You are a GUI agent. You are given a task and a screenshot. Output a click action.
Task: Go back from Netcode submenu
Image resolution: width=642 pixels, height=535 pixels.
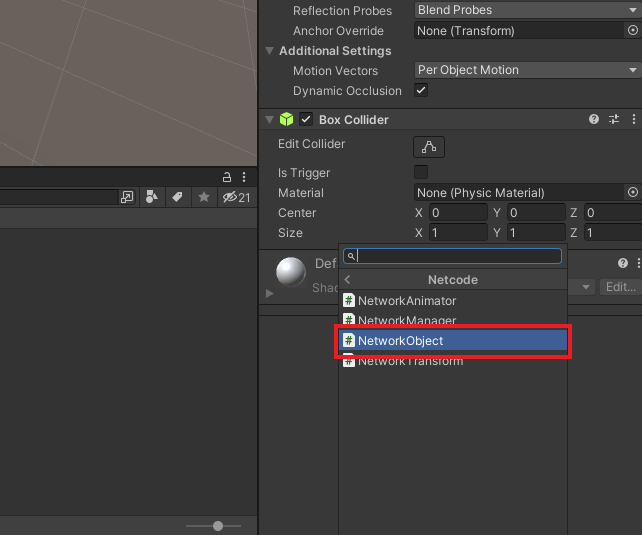click(348, 280)
